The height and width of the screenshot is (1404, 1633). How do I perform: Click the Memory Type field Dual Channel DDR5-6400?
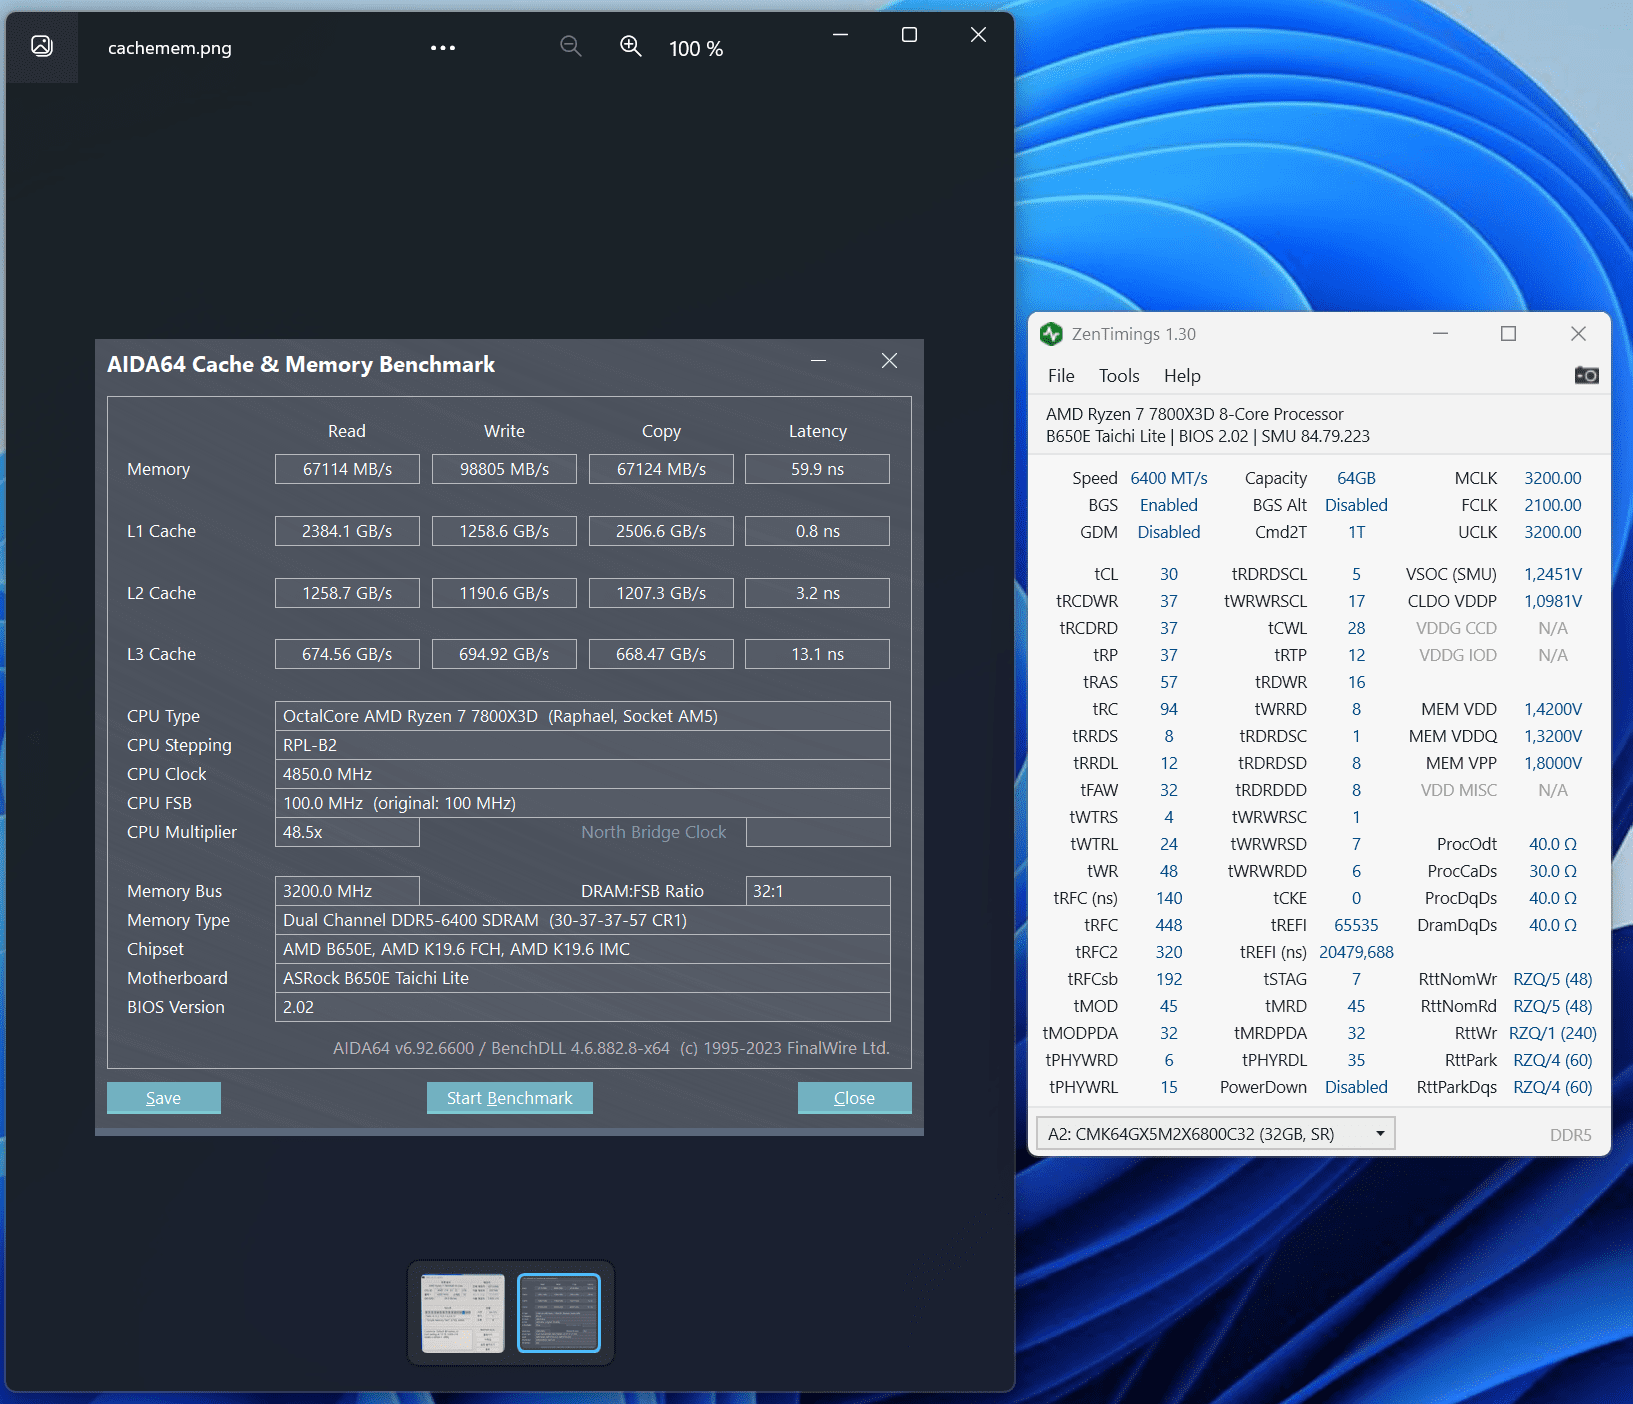click(582, 920)
